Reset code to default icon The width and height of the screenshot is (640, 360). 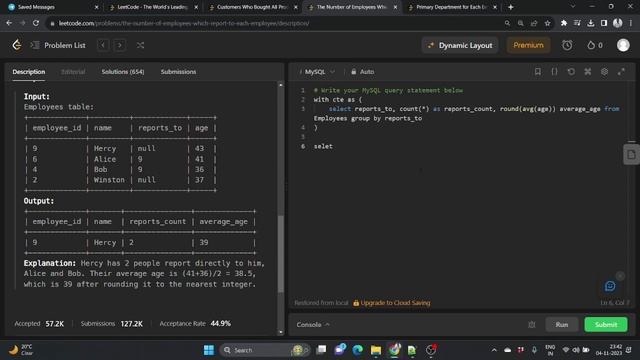(571, 72)
